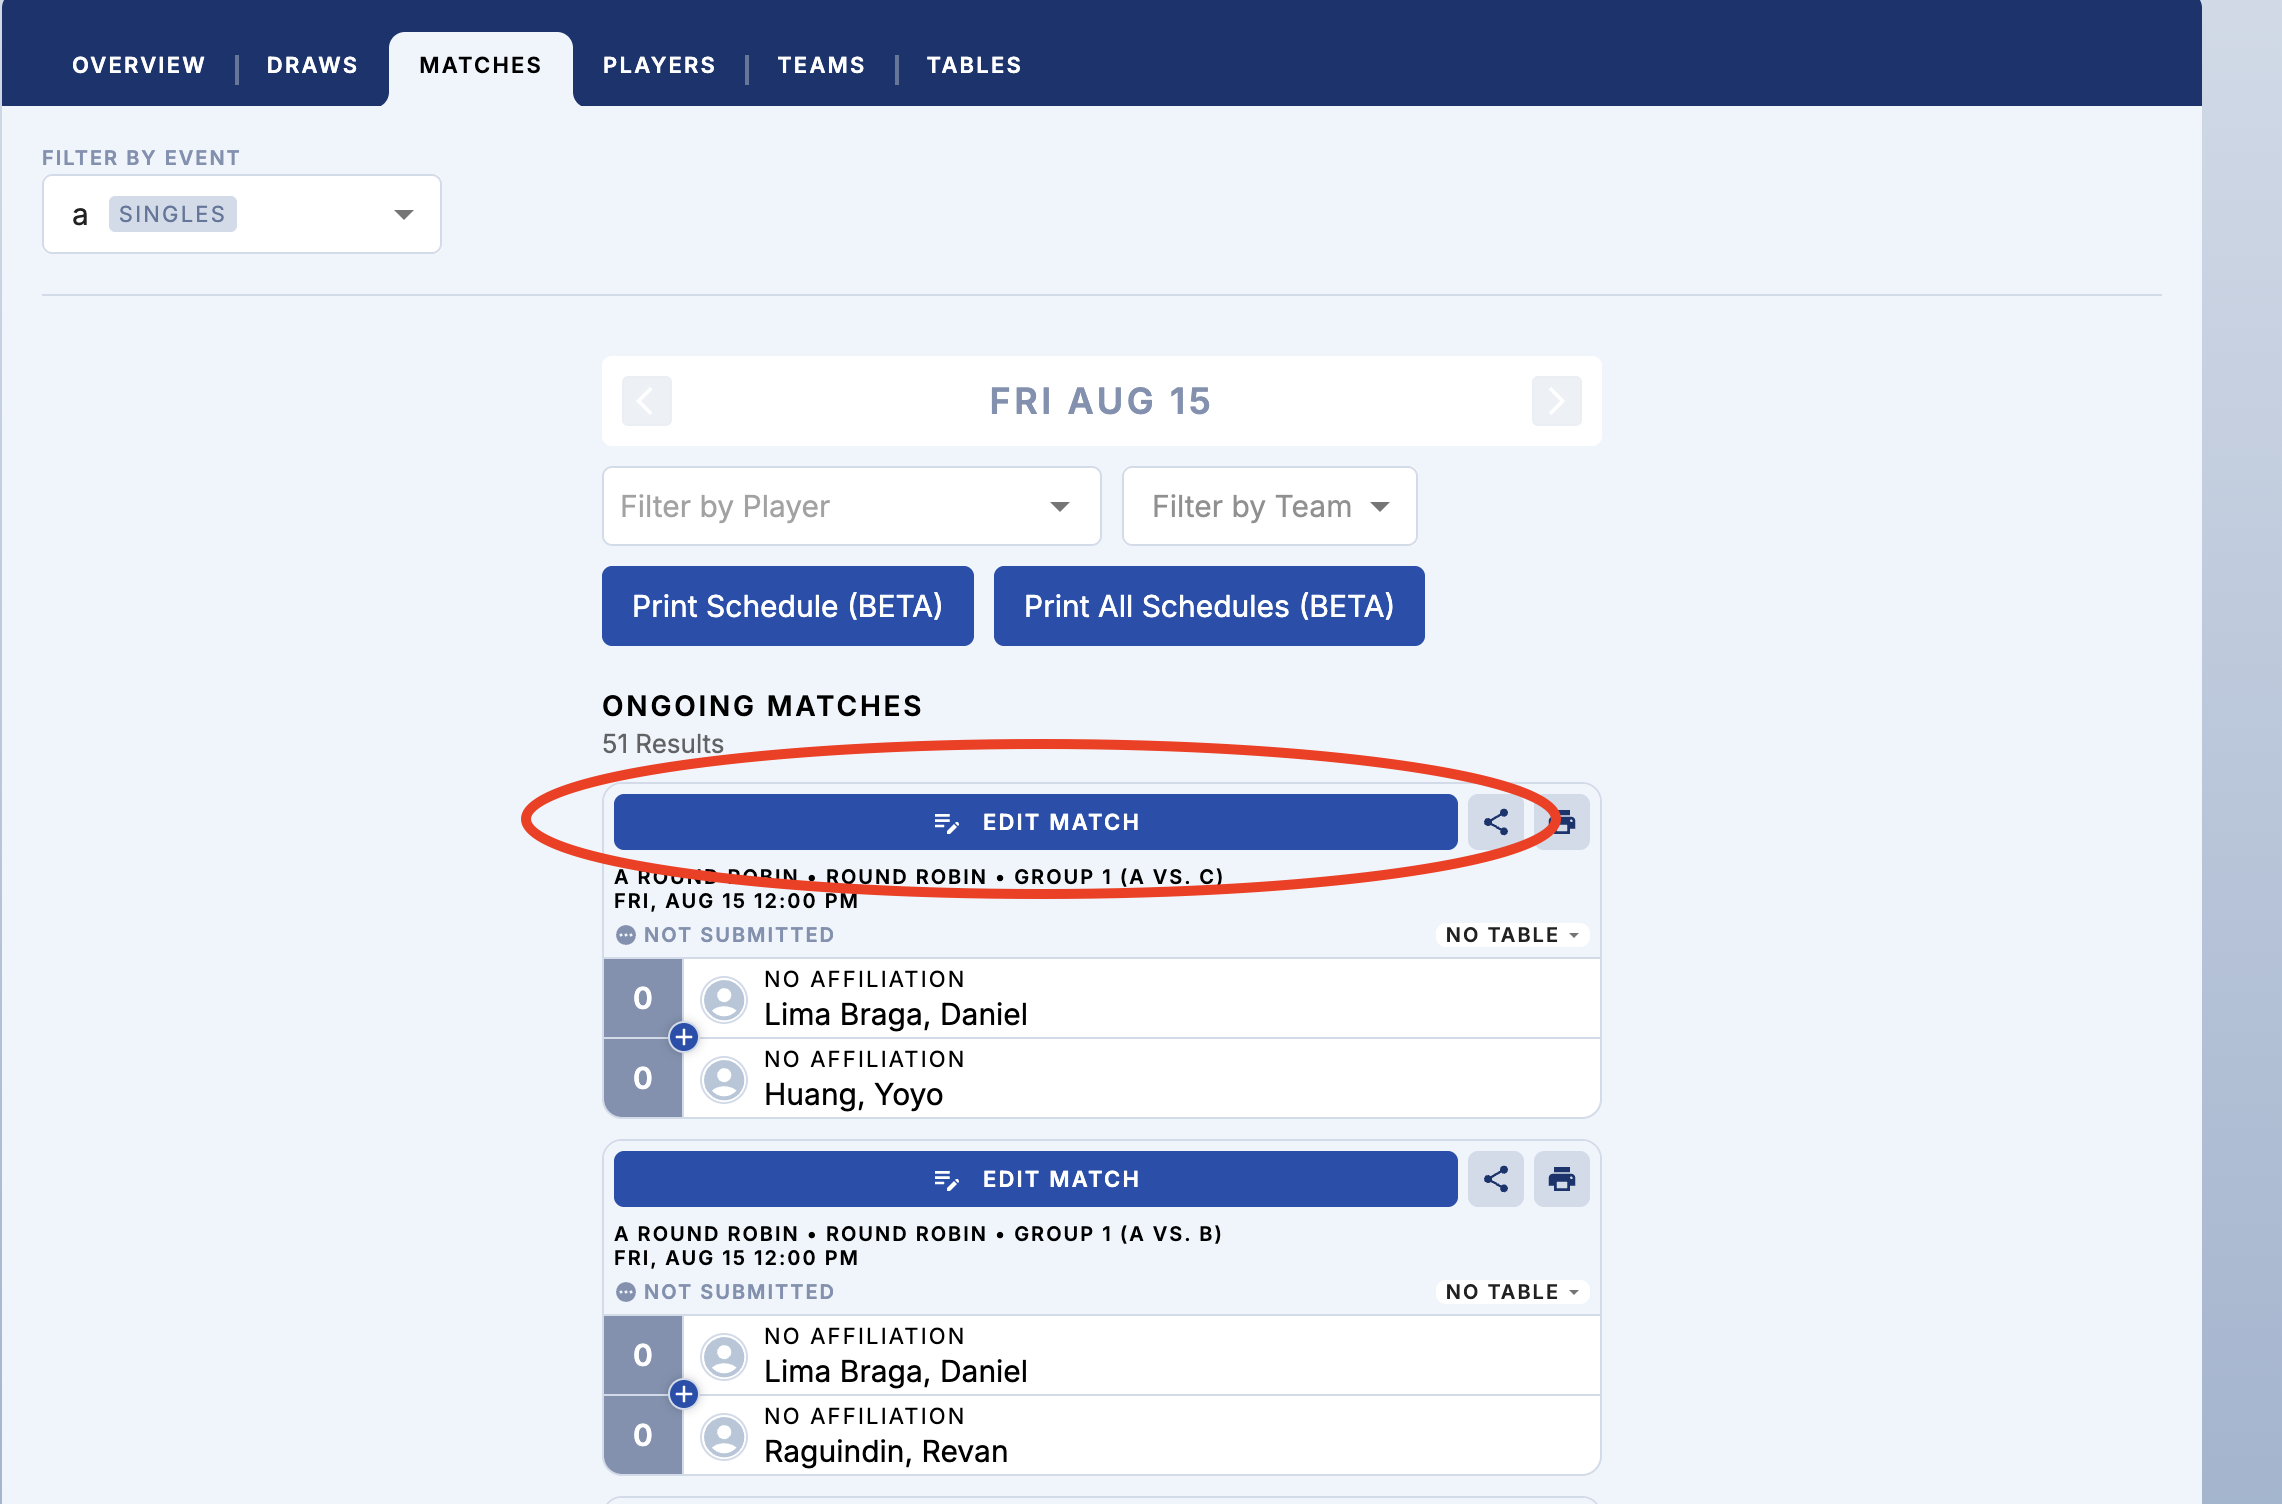Open No Table selector for first match
This screenshot has height=1504, width=2282.
point(1511,935)
